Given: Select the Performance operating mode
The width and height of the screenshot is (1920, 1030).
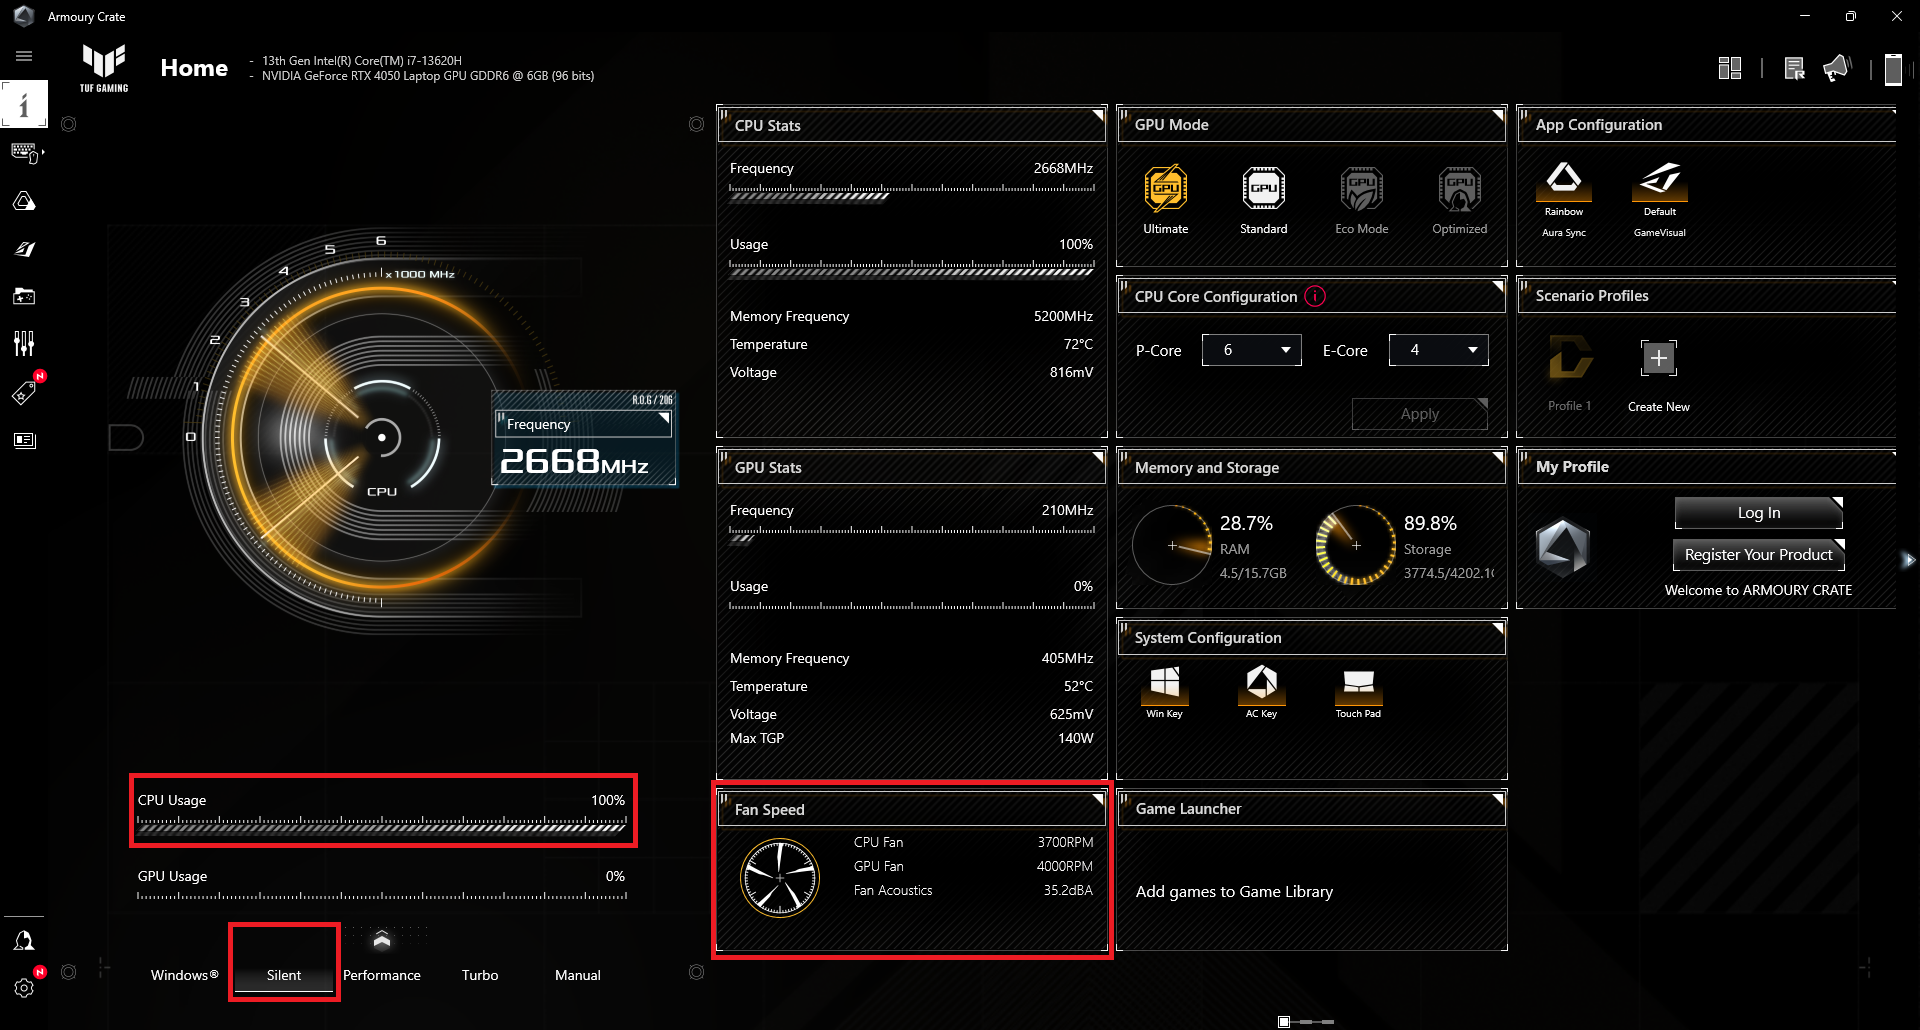Looking at the screenshot, I should (x=382, y=975).
